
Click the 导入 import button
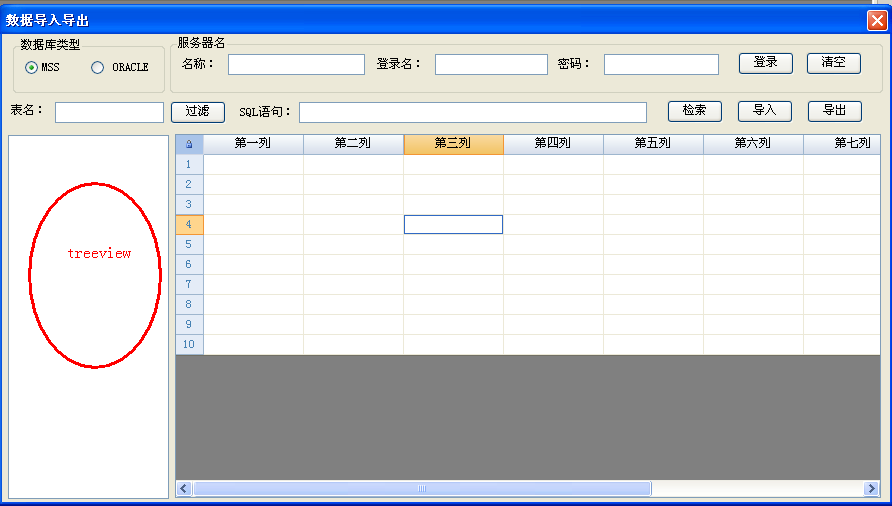point(765,111)
